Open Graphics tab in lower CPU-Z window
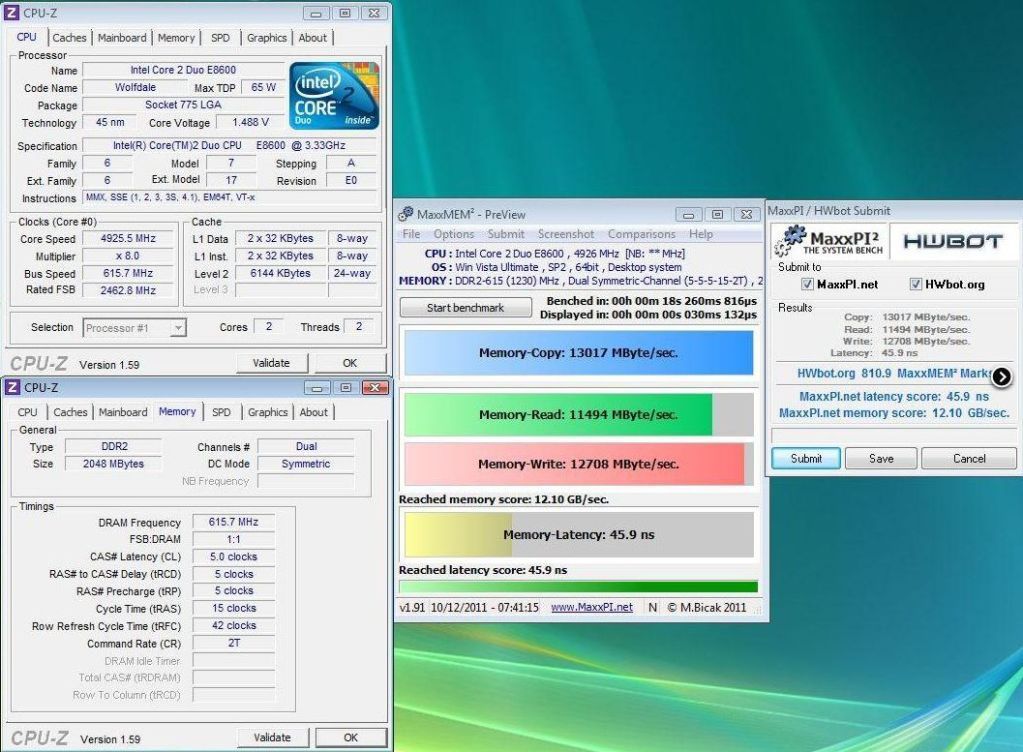 [267, 412]
